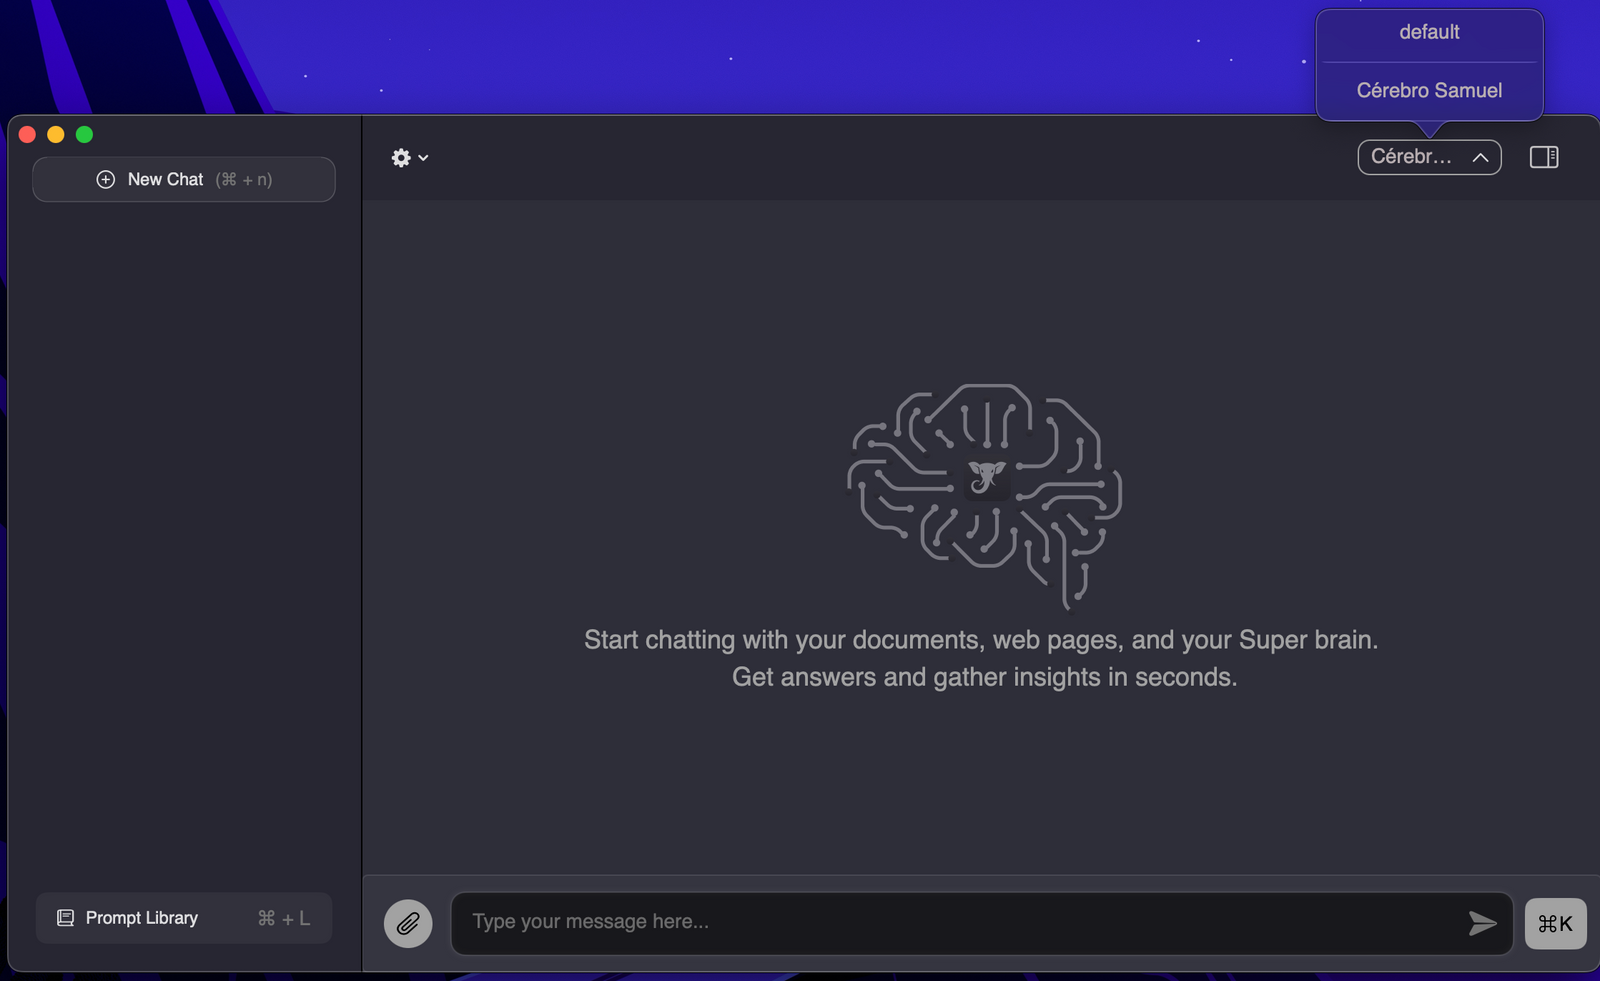
Task: Click the plus icon beside New Chat
Action: click(105, 180)
